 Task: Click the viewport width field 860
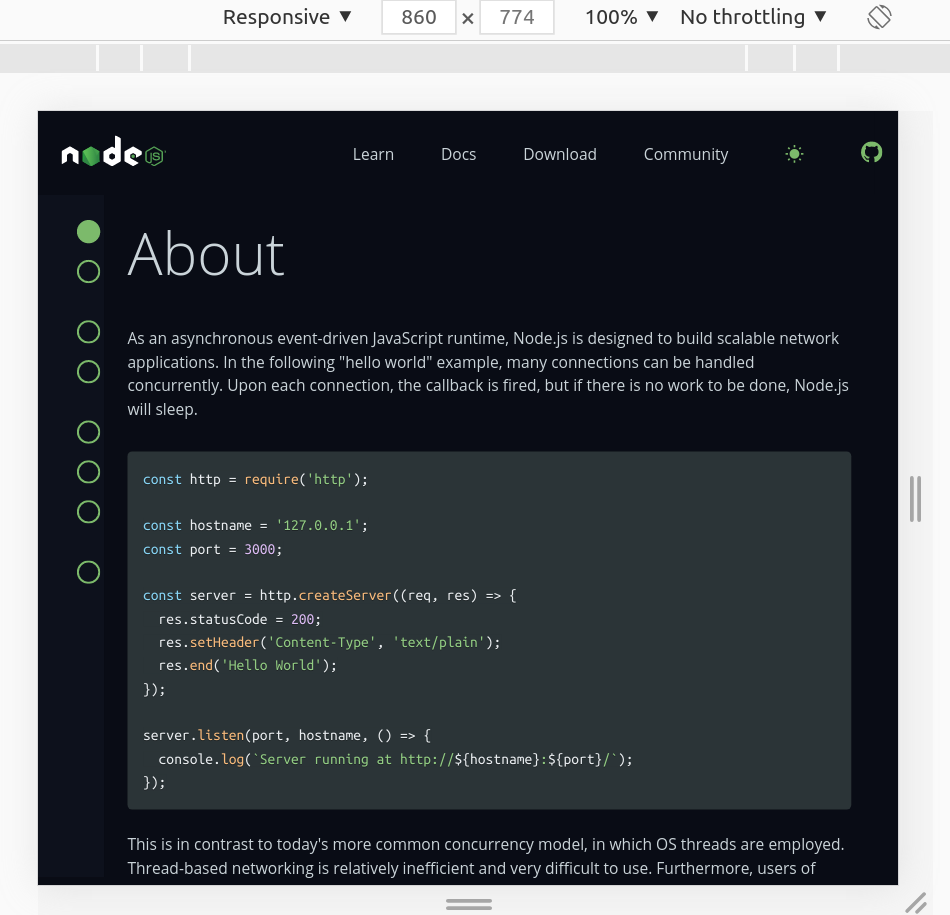pyautogui.click(x=419, y=17)
